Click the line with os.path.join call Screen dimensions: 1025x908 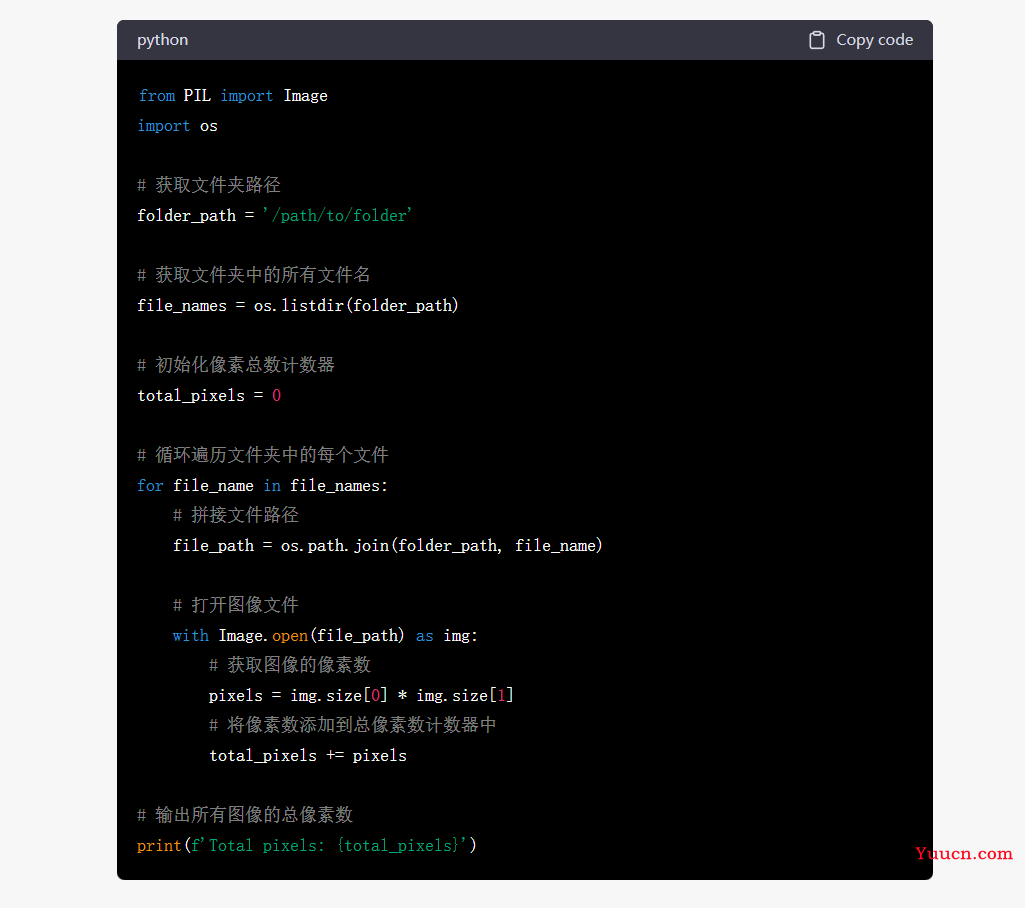coord(388,546)
